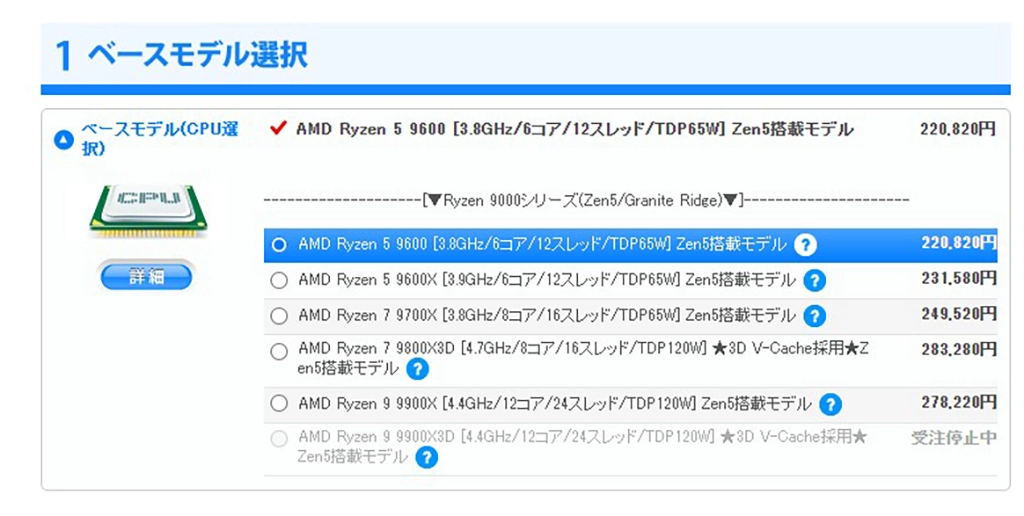Click AMD Ryzen 7 9700X model label
The width and height of the screenshot is (1024, 516).
(x=547, y=316)
